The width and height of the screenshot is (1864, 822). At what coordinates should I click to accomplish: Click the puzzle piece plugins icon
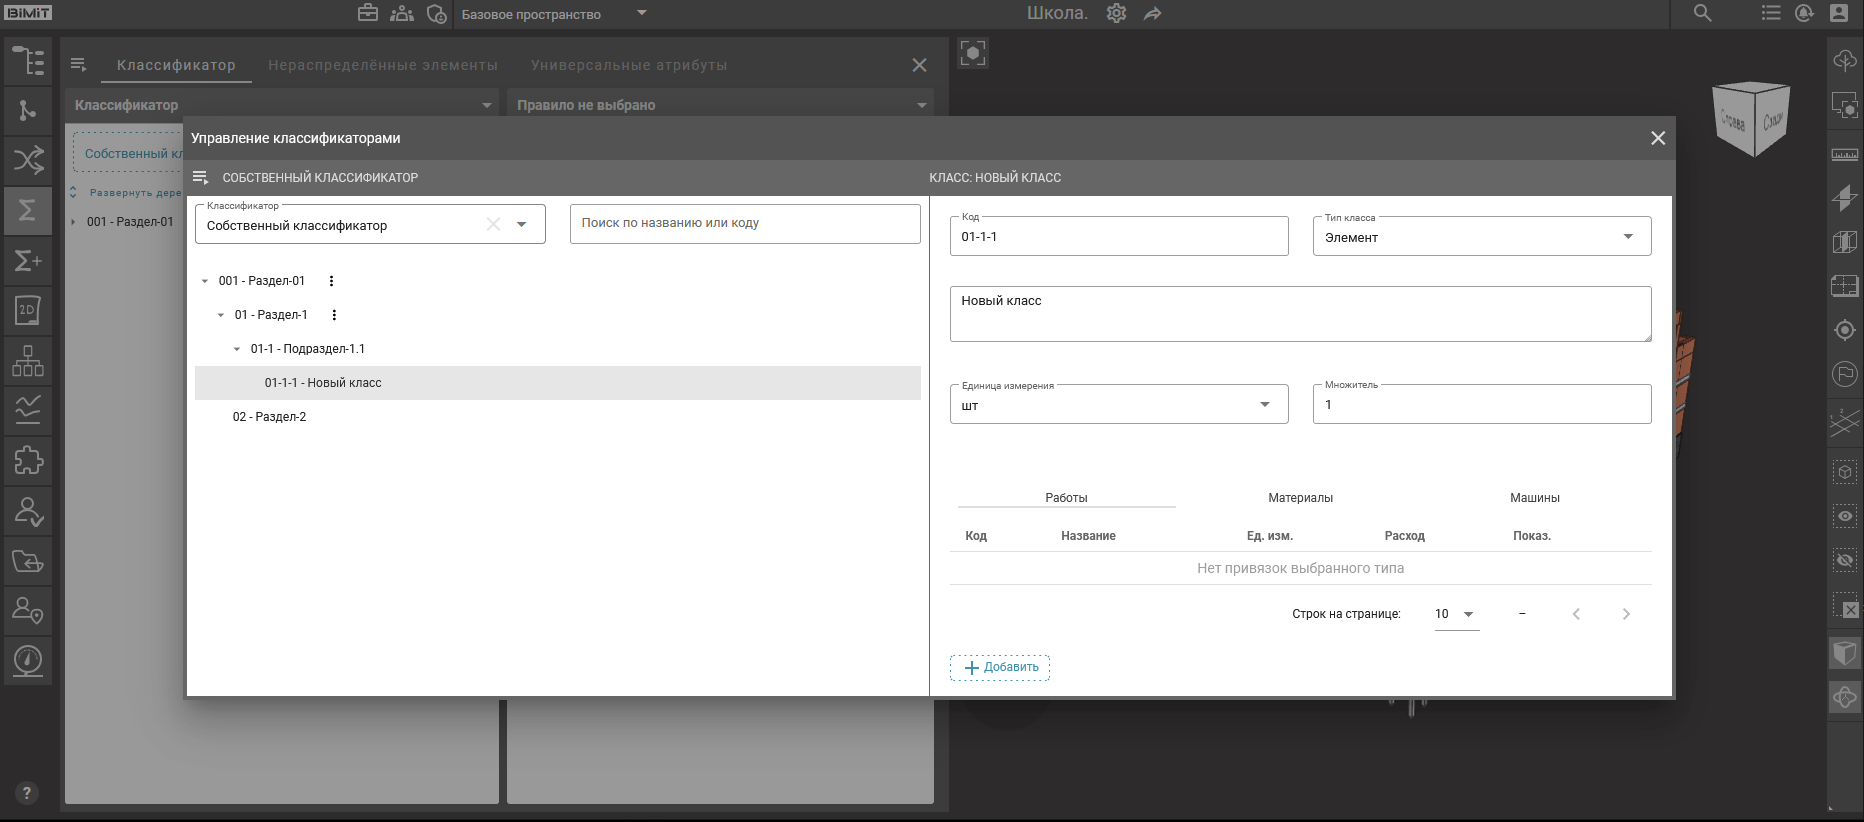[x=28, y=460]
